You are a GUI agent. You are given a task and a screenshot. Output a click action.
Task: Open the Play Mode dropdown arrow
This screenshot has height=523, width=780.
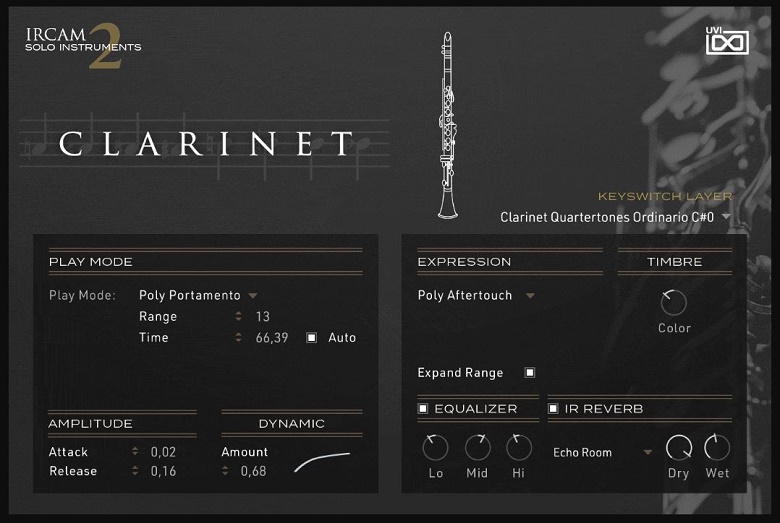[253, 296]
